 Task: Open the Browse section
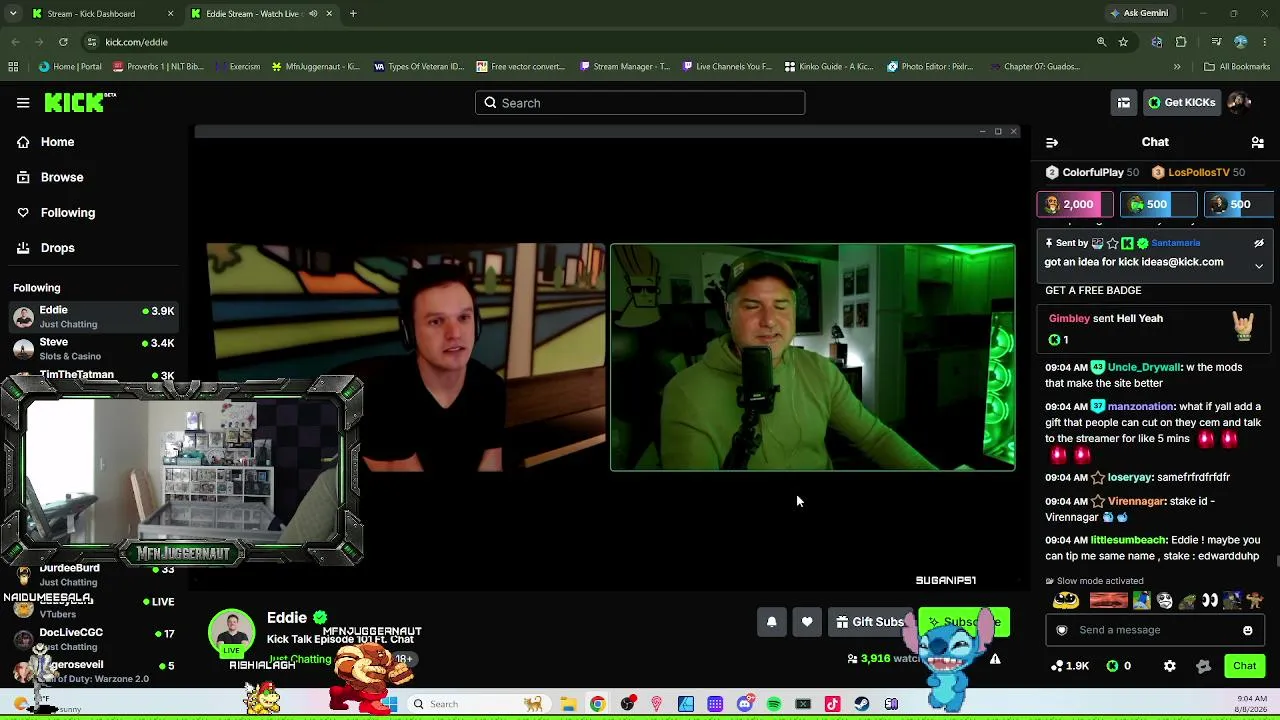[x=61, y=177]
